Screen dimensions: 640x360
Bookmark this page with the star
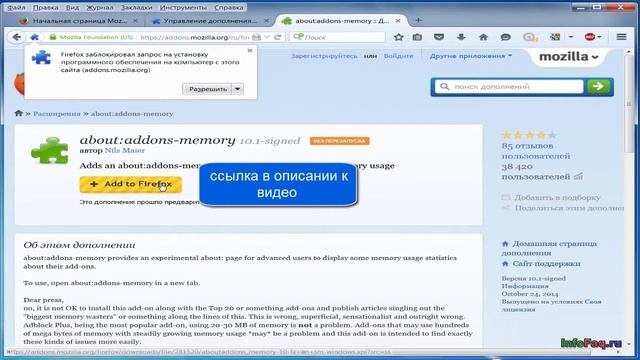coord(398,37)
